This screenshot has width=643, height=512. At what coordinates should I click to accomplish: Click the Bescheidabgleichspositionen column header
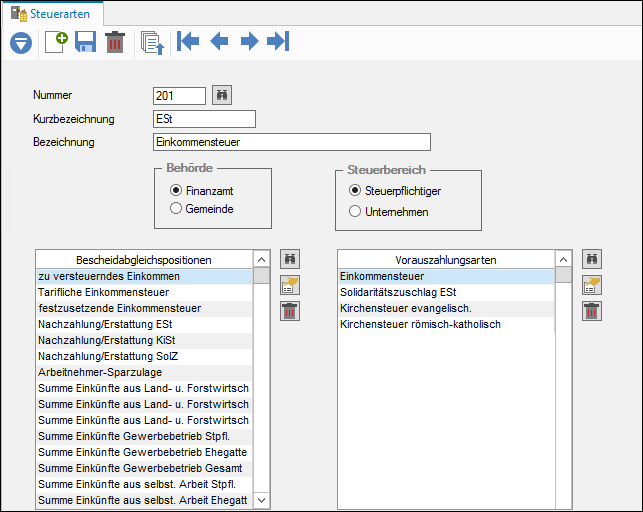(144, 260)
